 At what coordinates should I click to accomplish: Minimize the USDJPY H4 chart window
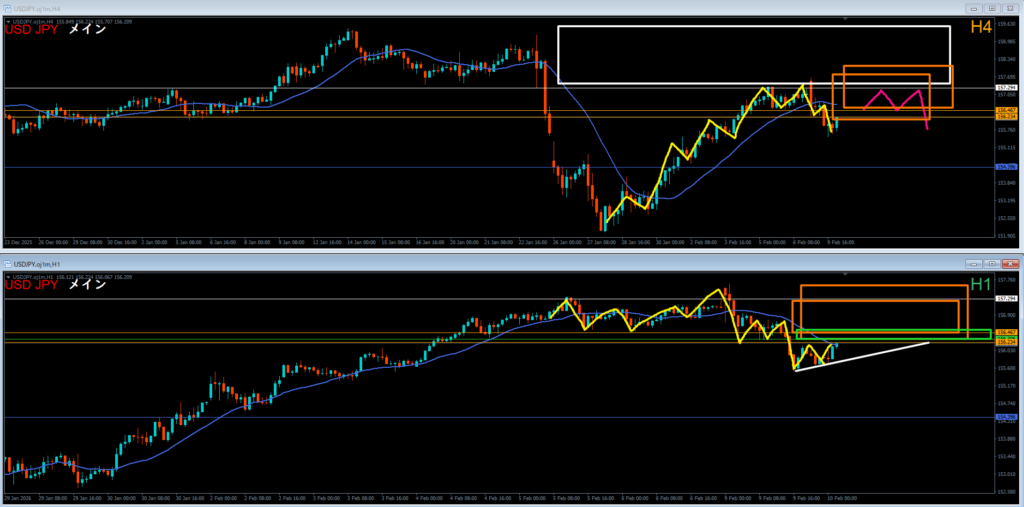[975, 8]
